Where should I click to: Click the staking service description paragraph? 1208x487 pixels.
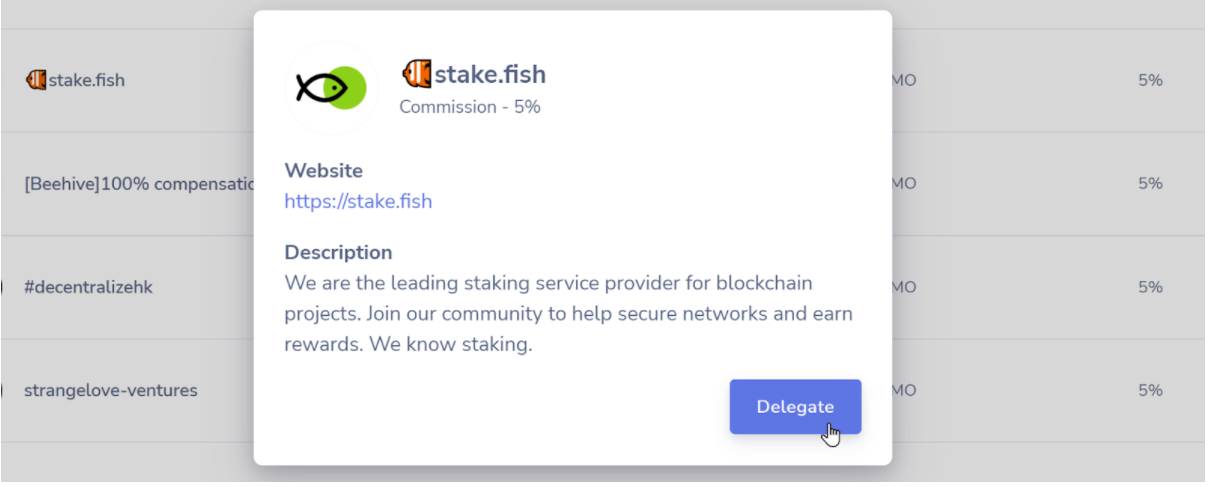(568, 314)
